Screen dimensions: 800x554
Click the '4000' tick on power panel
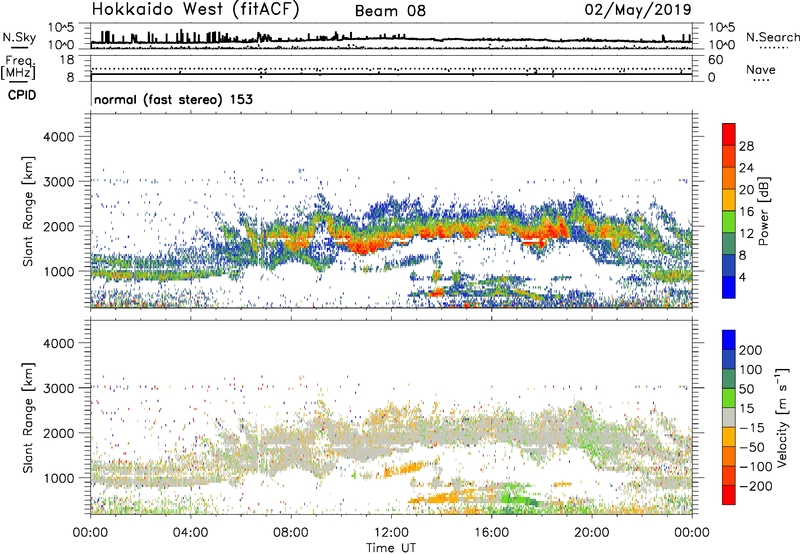59,137
